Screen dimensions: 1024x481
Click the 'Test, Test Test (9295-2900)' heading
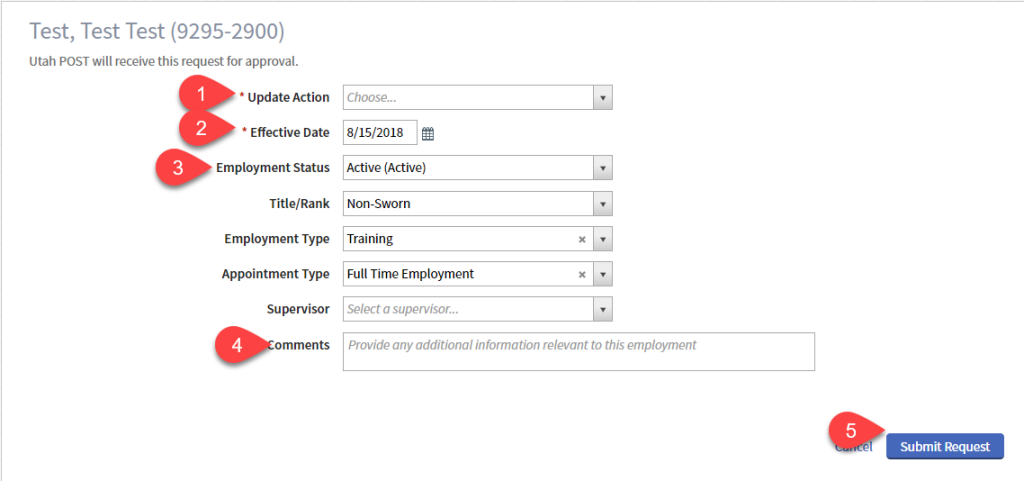(x=157, y=32)
